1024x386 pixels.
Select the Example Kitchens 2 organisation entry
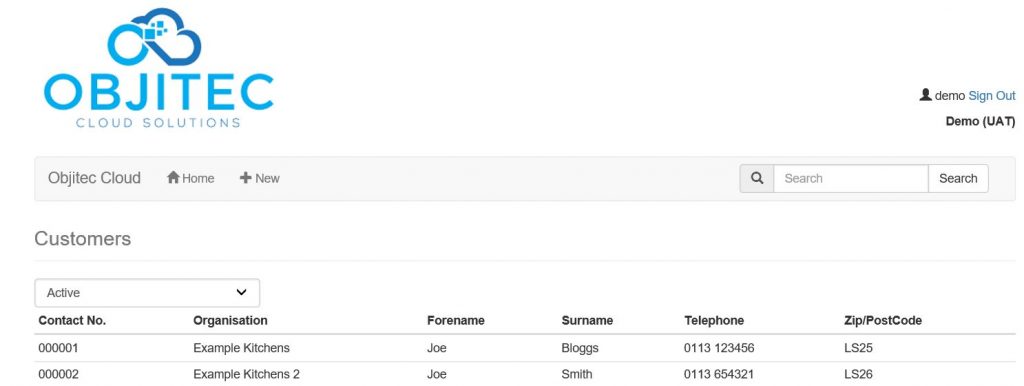[246, 374]
